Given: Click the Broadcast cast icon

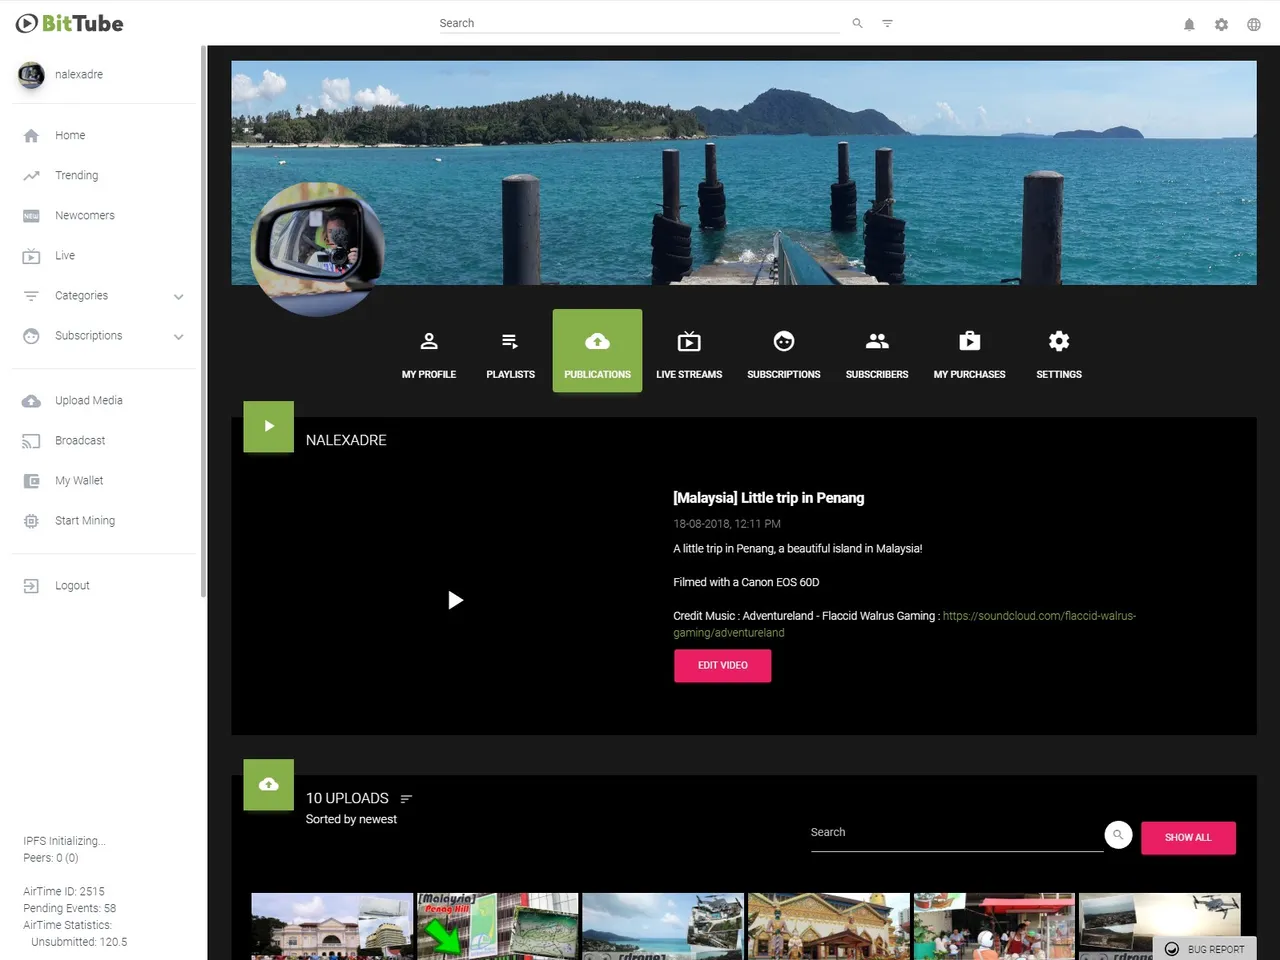Looking at the screenshot, I should coord(31,441).
